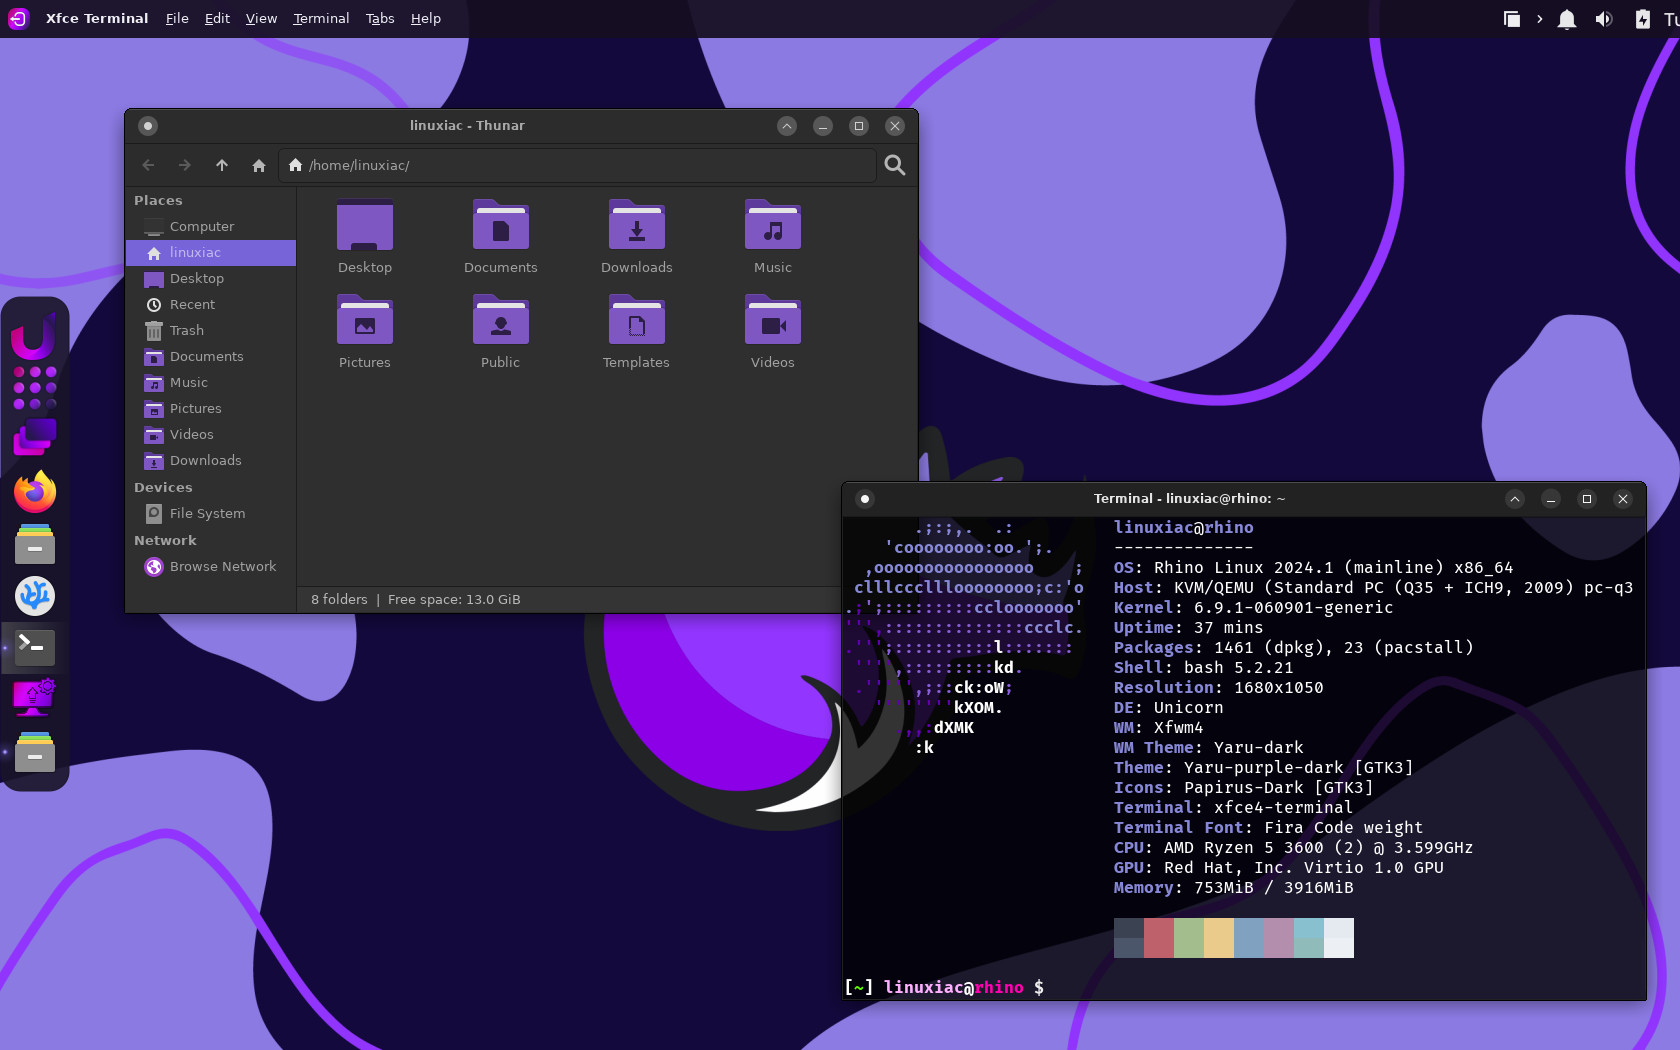Open bottom file manager dock icon
The image size is (1680, 1050).
click(35, 751)
